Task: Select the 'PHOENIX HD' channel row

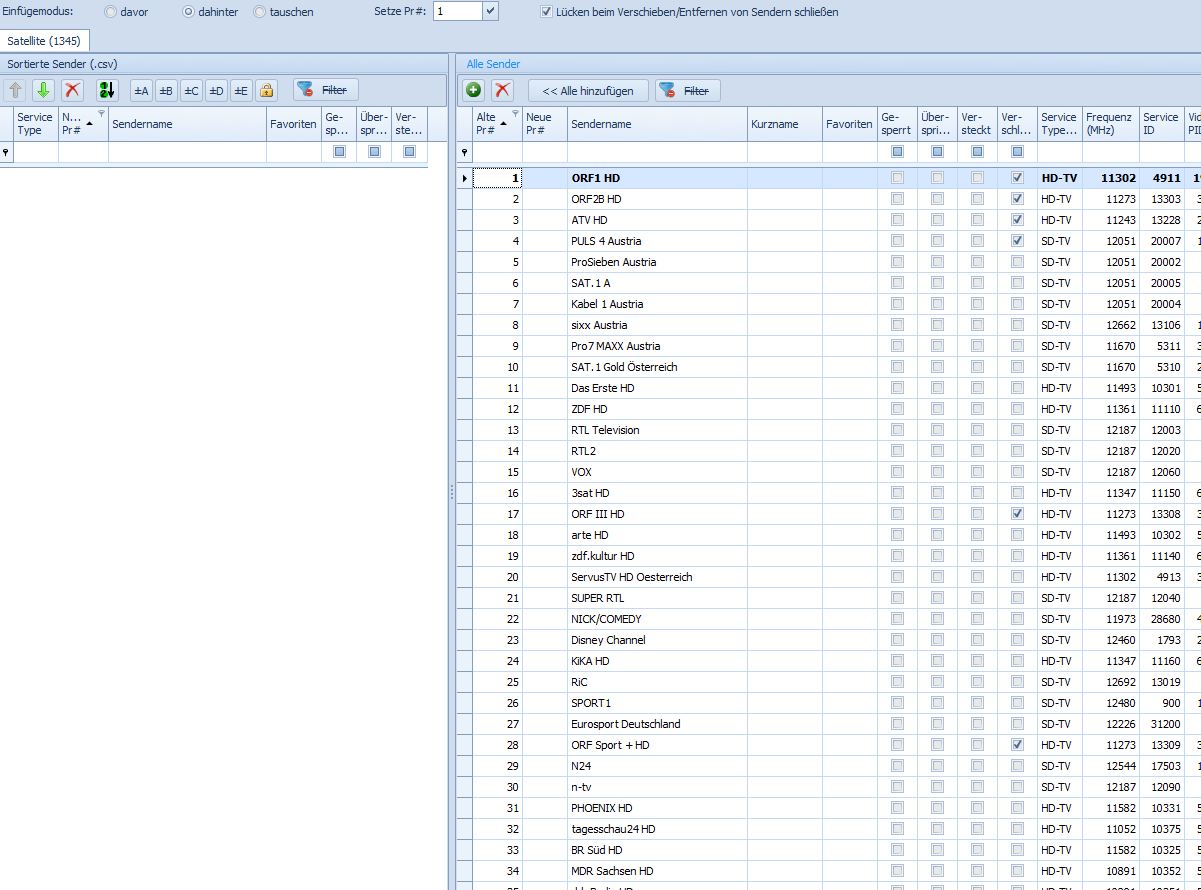Action: coord(828,808)
